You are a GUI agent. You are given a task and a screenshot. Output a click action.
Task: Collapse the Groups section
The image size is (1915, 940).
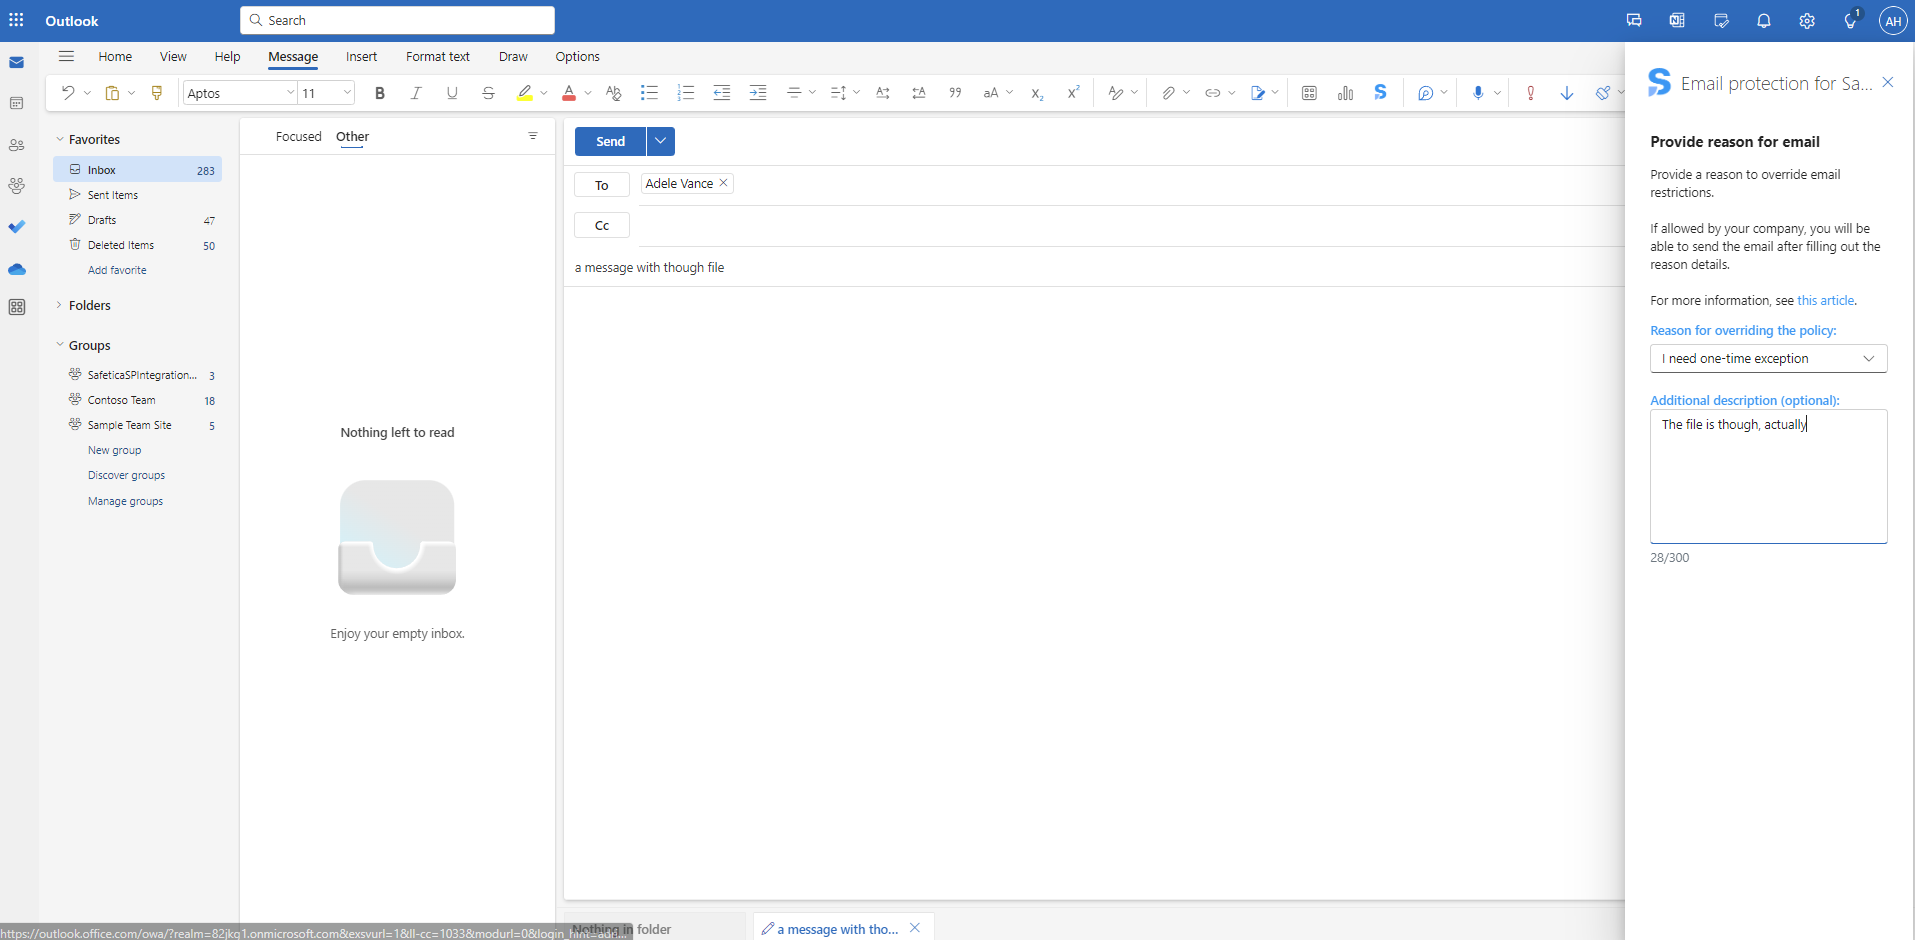click(x=60, y=345)
